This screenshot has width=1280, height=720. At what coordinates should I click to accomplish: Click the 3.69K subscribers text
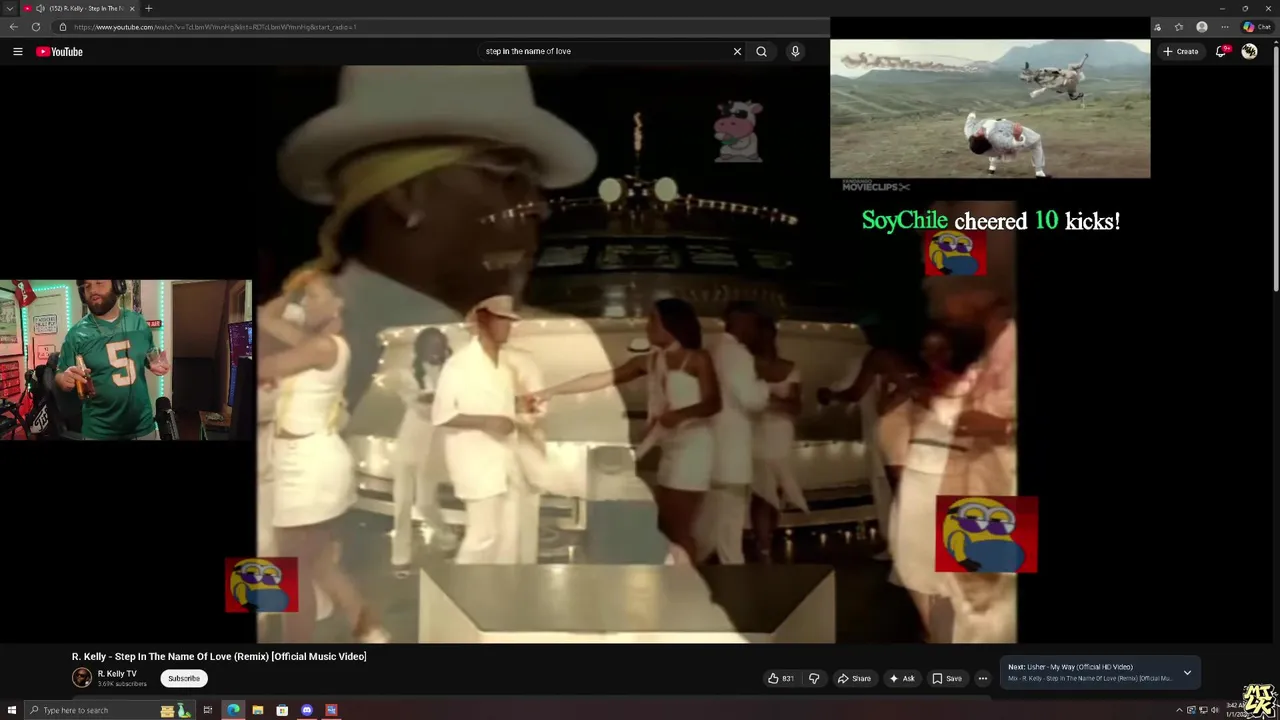[x=122, y=684]
